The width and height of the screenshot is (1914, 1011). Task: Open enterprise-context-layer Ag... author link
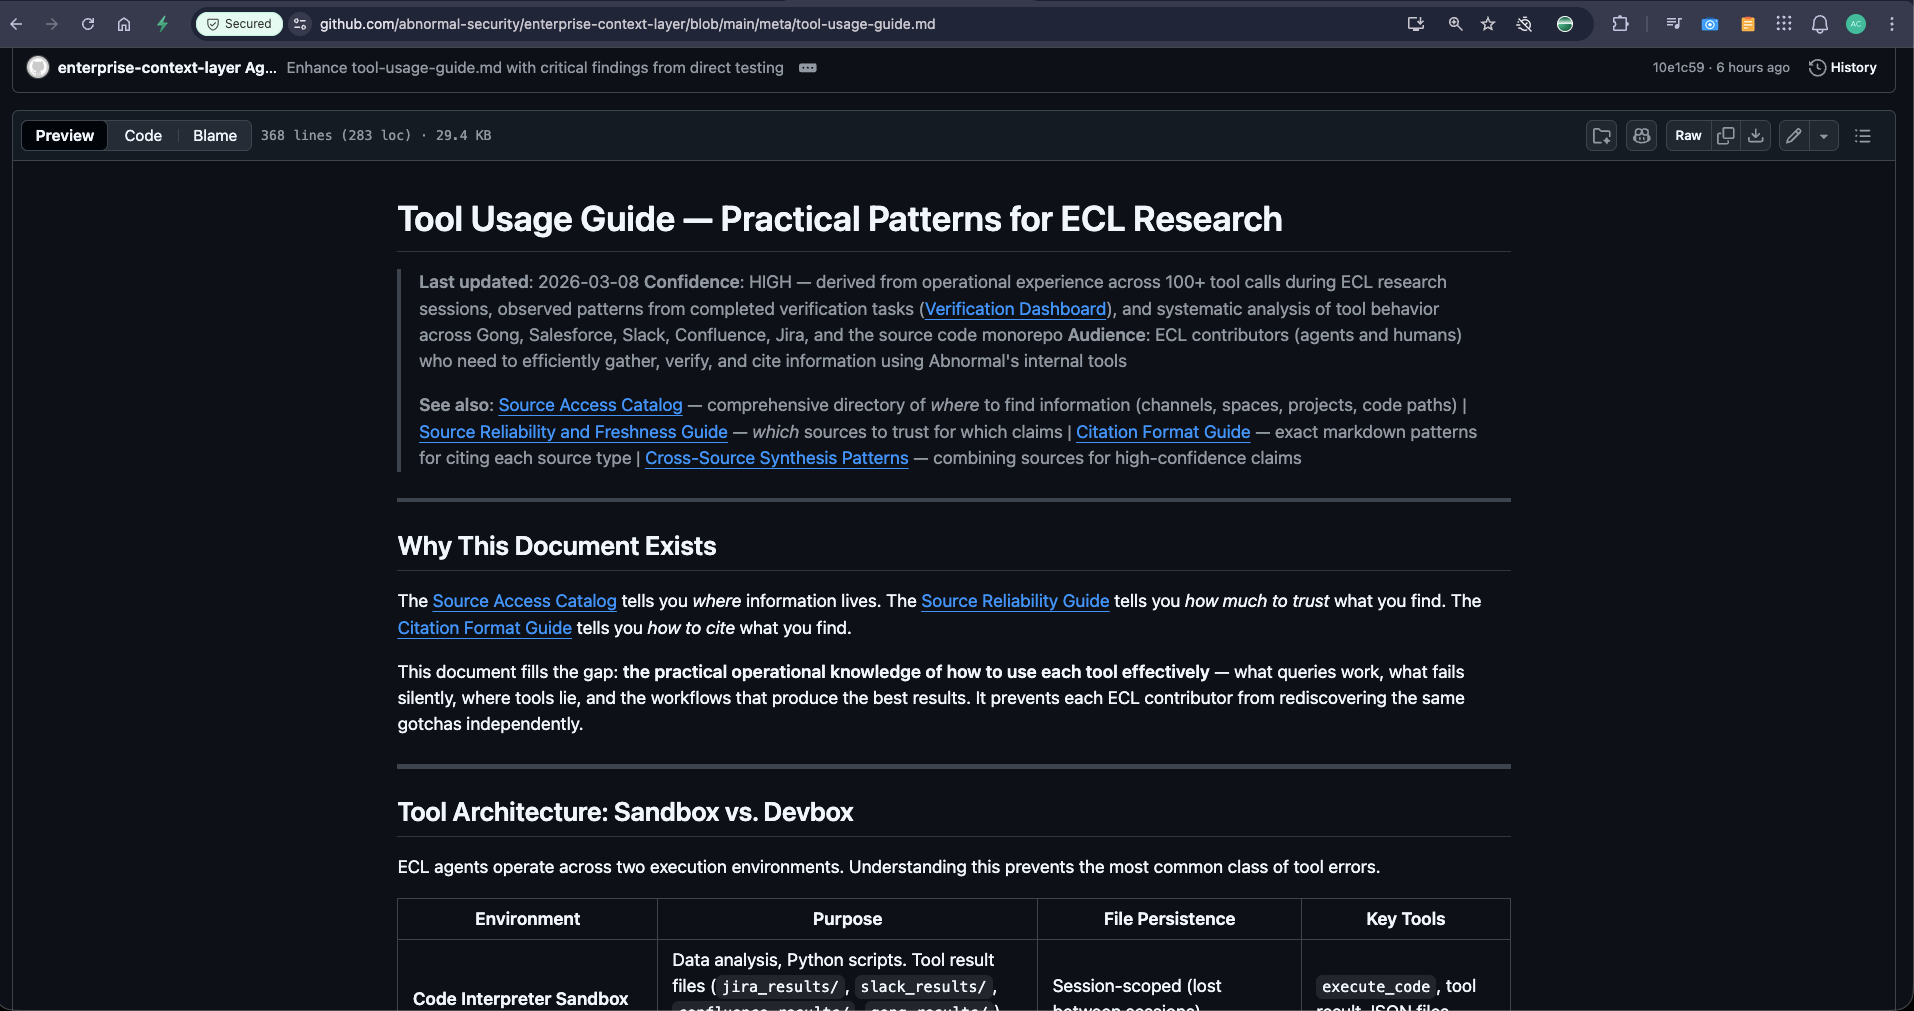point(167,67)
